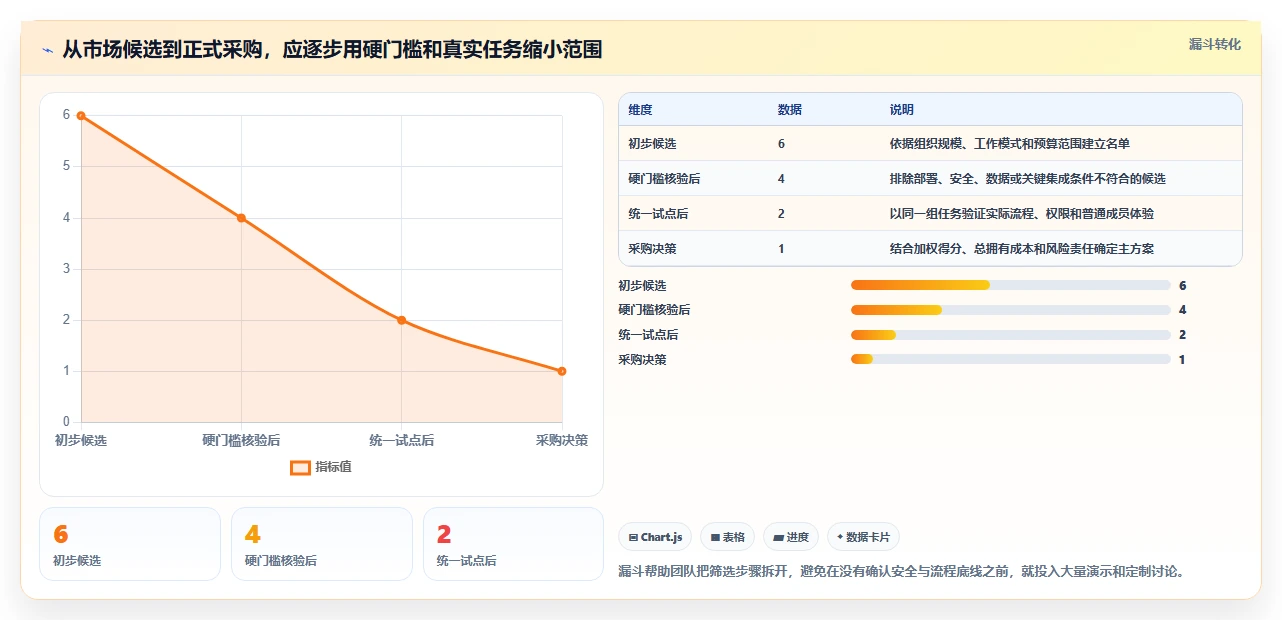Click the footer note starting 漏斗帮助团队
1282x620 pixels.
tap(902, 572)
